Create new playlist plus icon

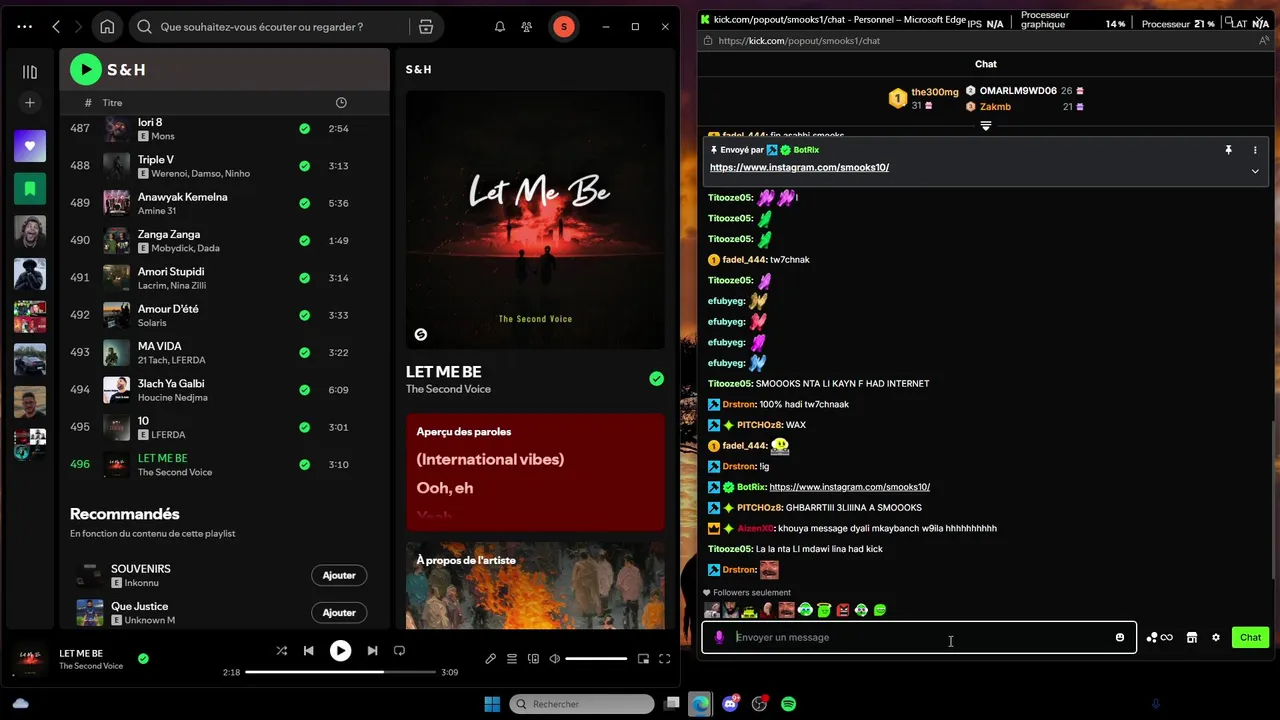[x=30, y=103]
